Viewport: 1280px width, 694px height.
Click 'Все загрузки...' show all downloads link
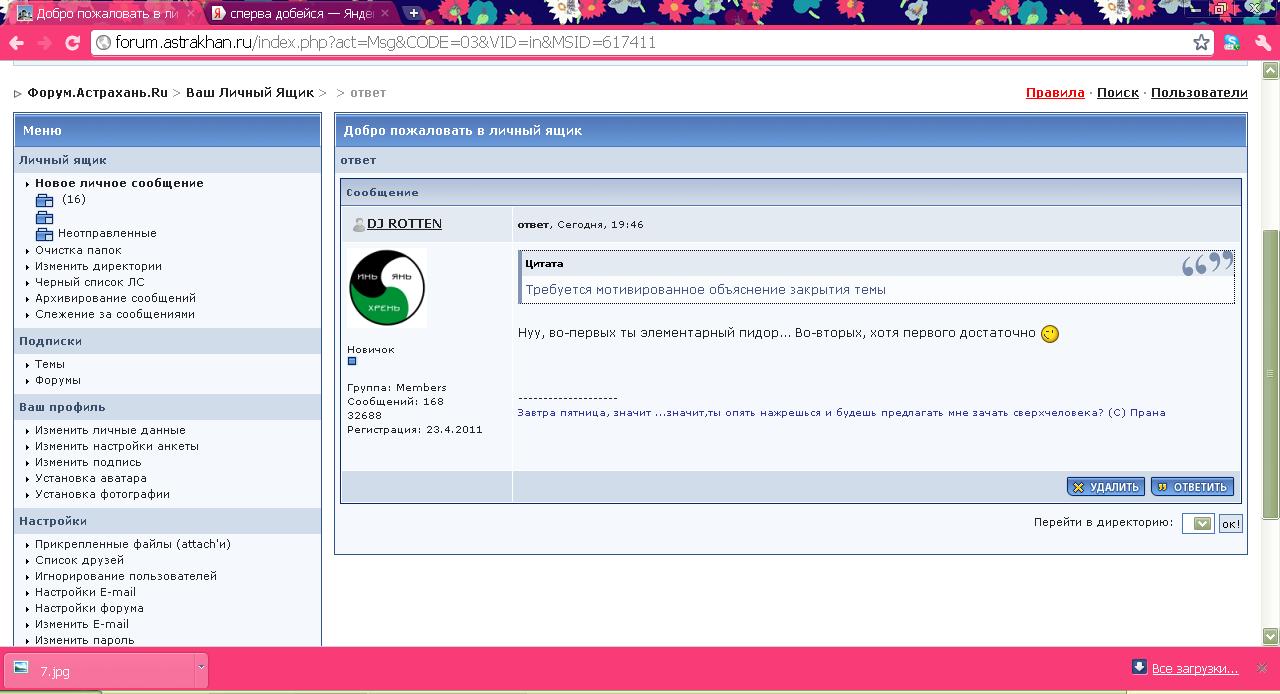pyautogui.click(x=1194, y=668)
